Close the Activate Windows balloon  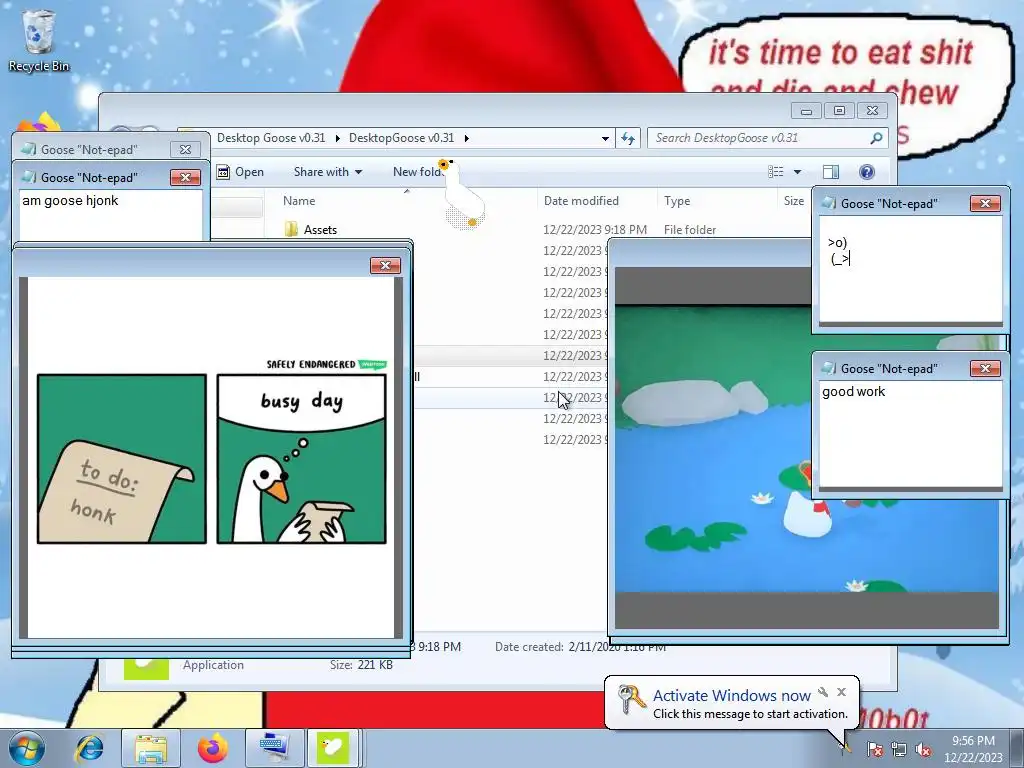841,692
